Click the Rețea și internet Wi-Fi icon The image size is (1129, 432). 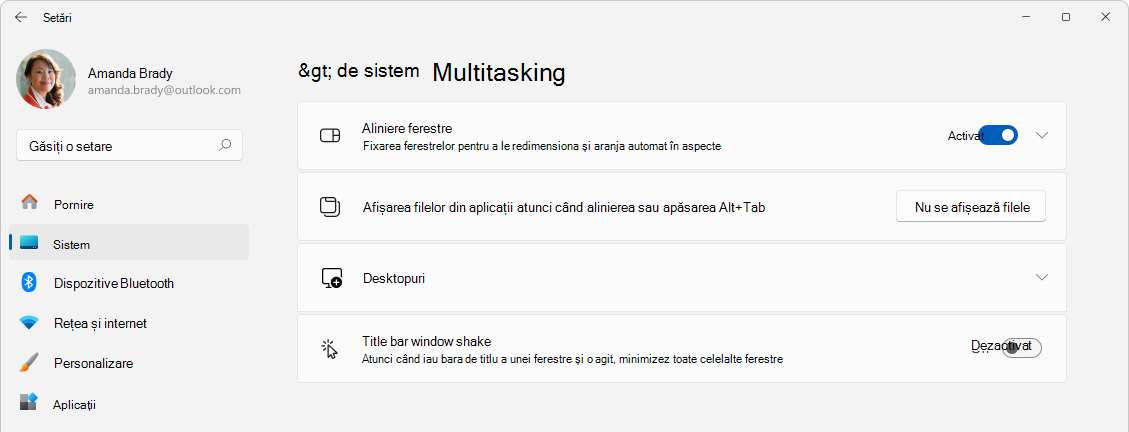pyautogui.click(x=29, y=323)
